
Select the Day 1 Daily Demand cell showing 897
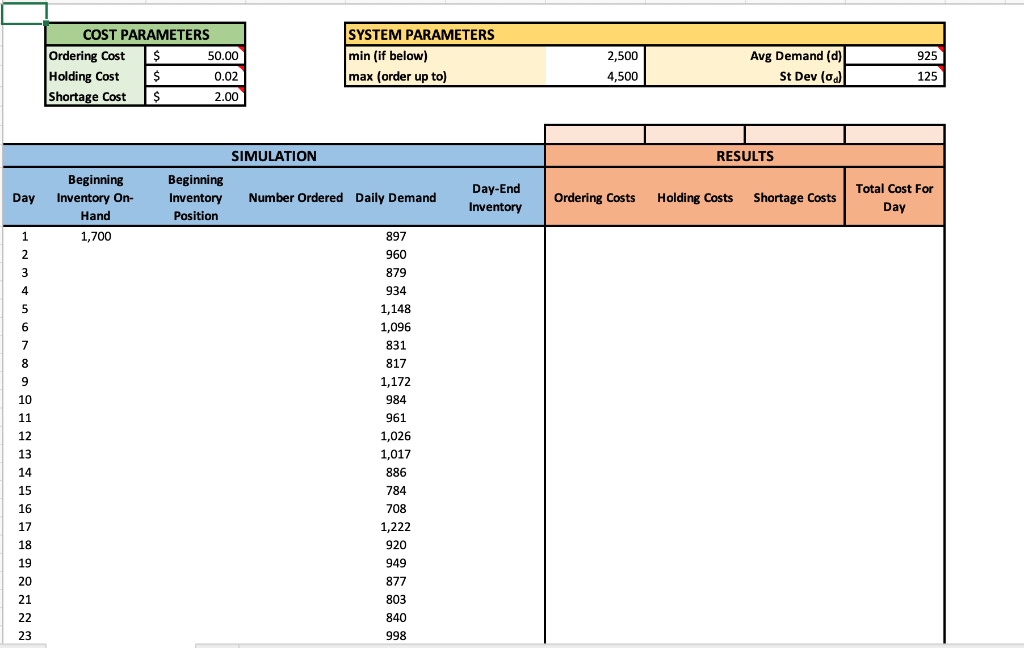coord(395,236)
